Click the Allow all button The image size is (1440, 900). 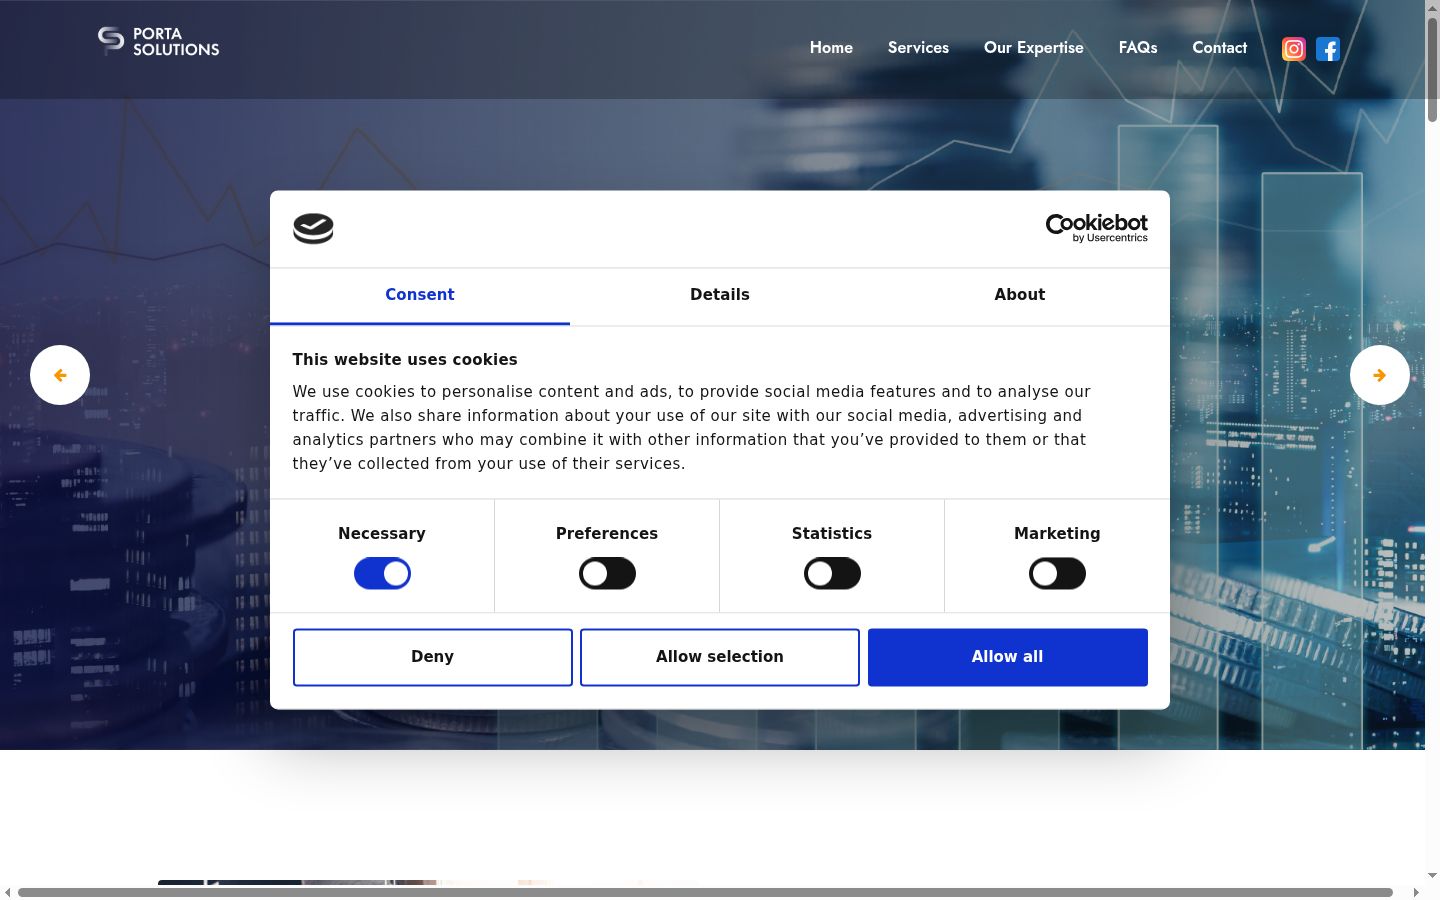[1008, 657]
